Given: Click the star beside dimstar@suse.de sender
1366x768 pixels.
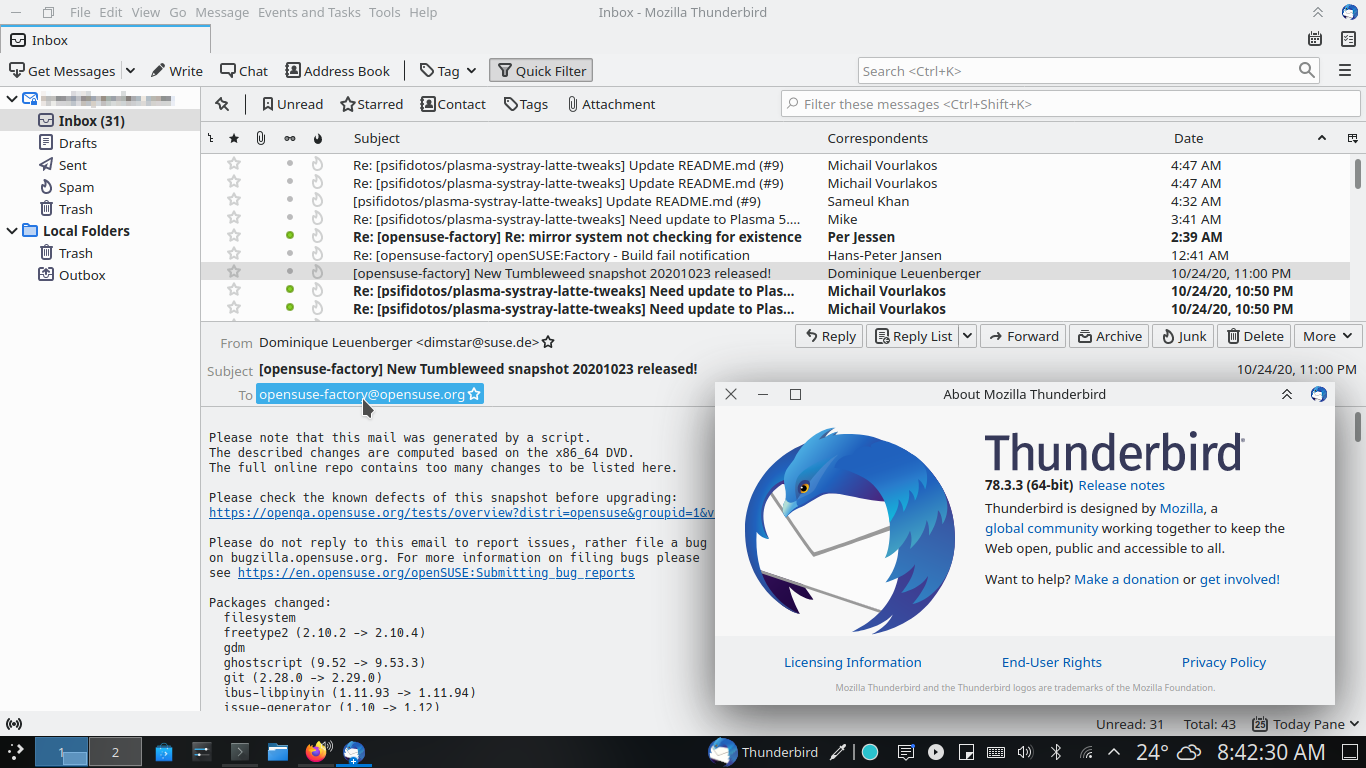Looking at the screenshot, I should (548, 342).
